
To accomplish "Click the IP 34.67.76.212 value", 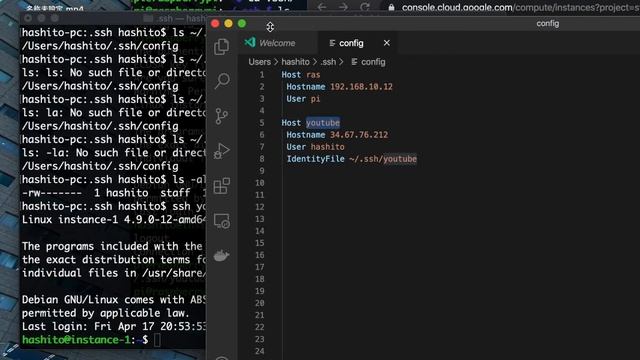I will [359, 135].
